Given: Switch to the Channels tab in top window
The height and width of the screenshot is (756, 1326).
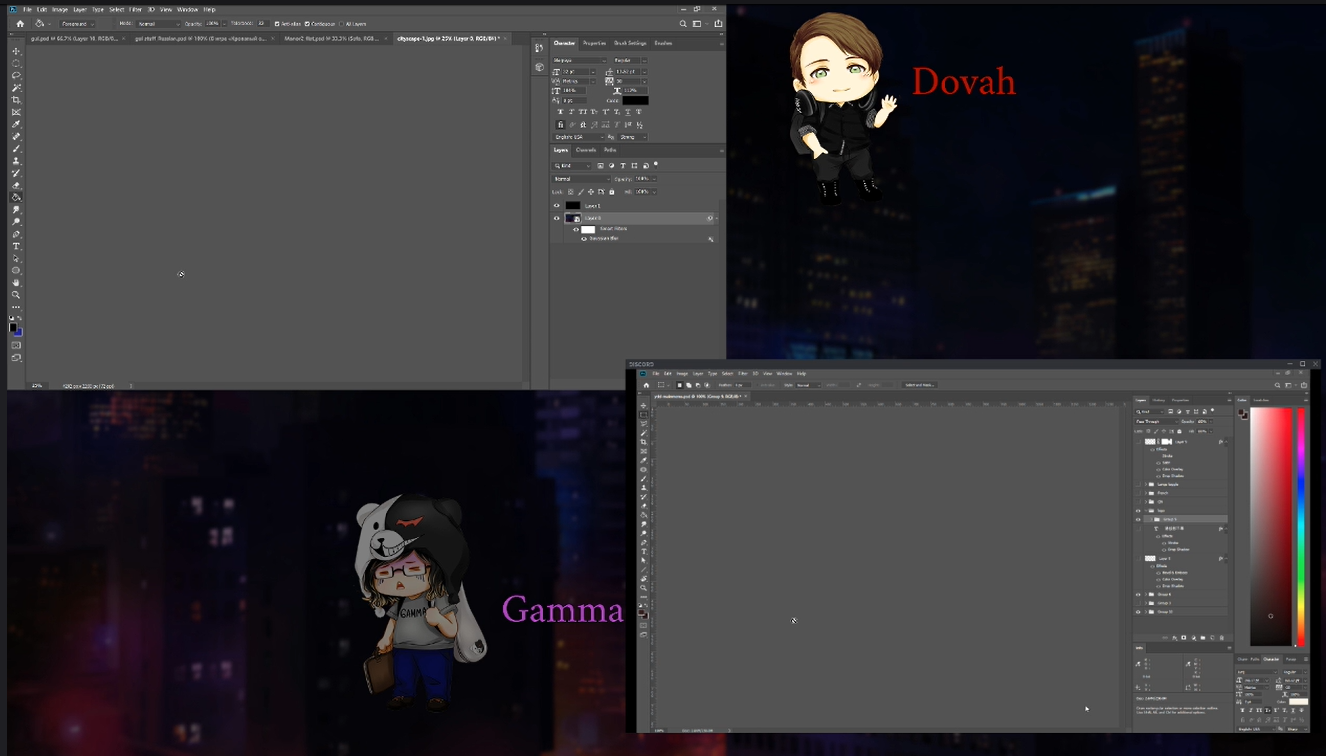Looking at the screenshot, I should 586,150.
